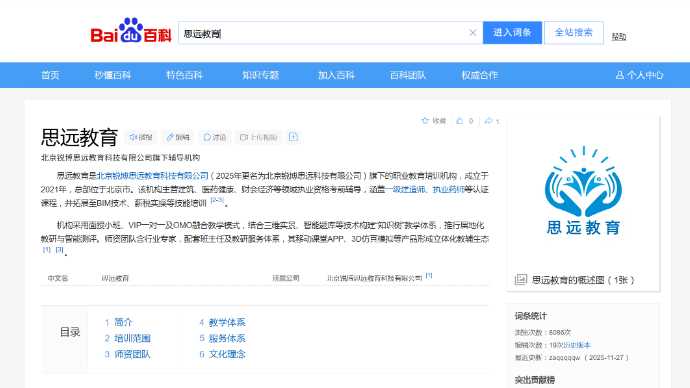
Task: Click the 目录 label
Action: pos(70,333)
